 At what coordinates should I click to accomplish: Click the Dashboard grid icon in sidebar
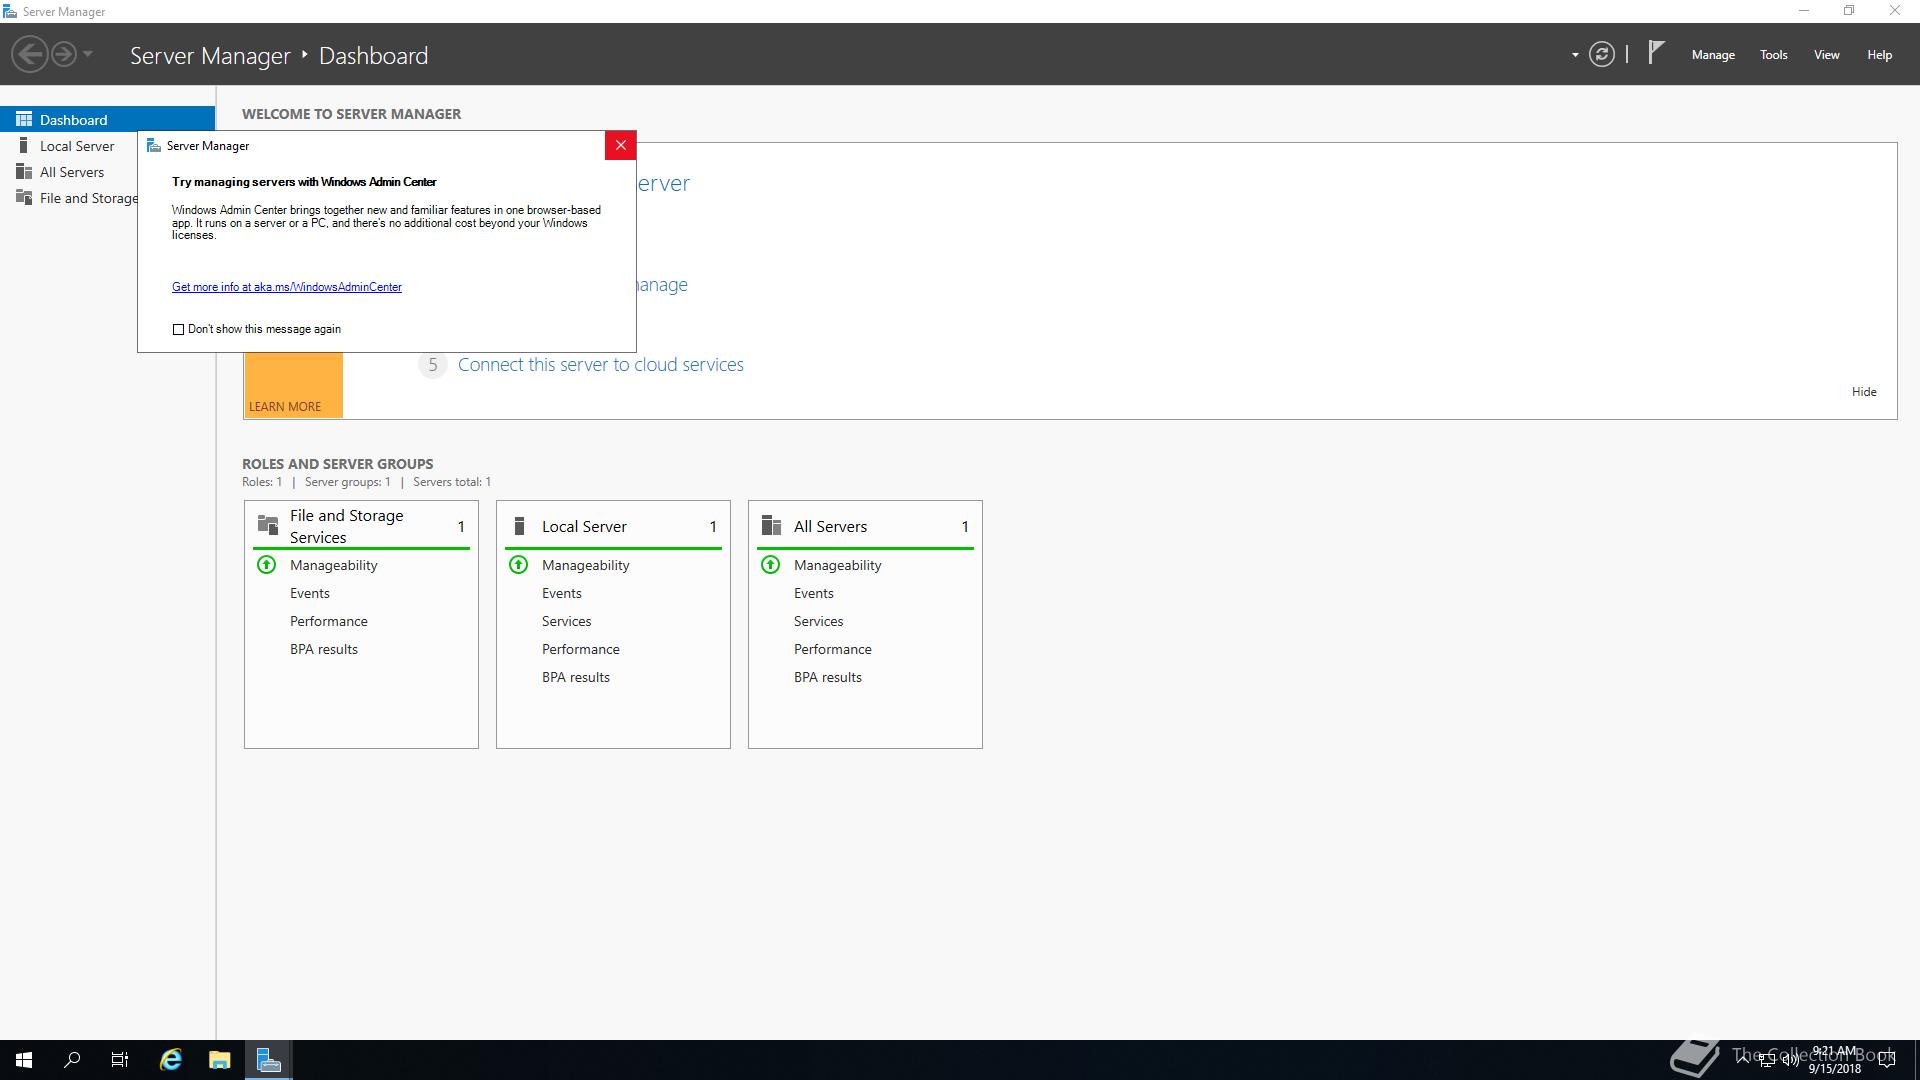pyautogui.click(x=24, y=119)
